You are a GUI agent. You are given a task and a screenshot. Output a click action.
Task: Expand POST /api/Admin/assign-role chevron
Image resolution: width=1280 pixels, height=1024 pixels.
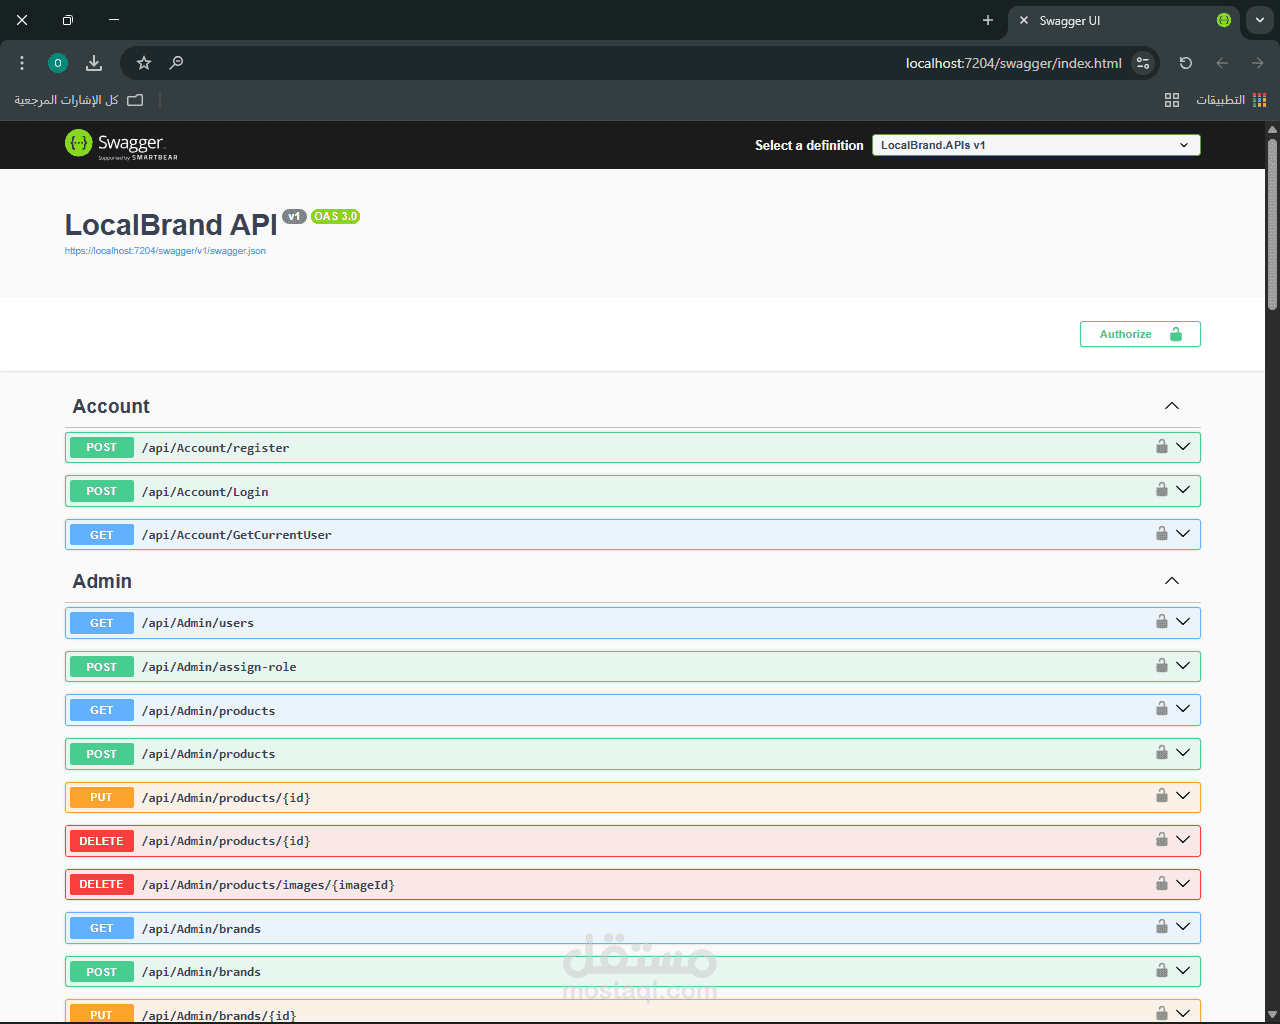(x=1183, y=666)
